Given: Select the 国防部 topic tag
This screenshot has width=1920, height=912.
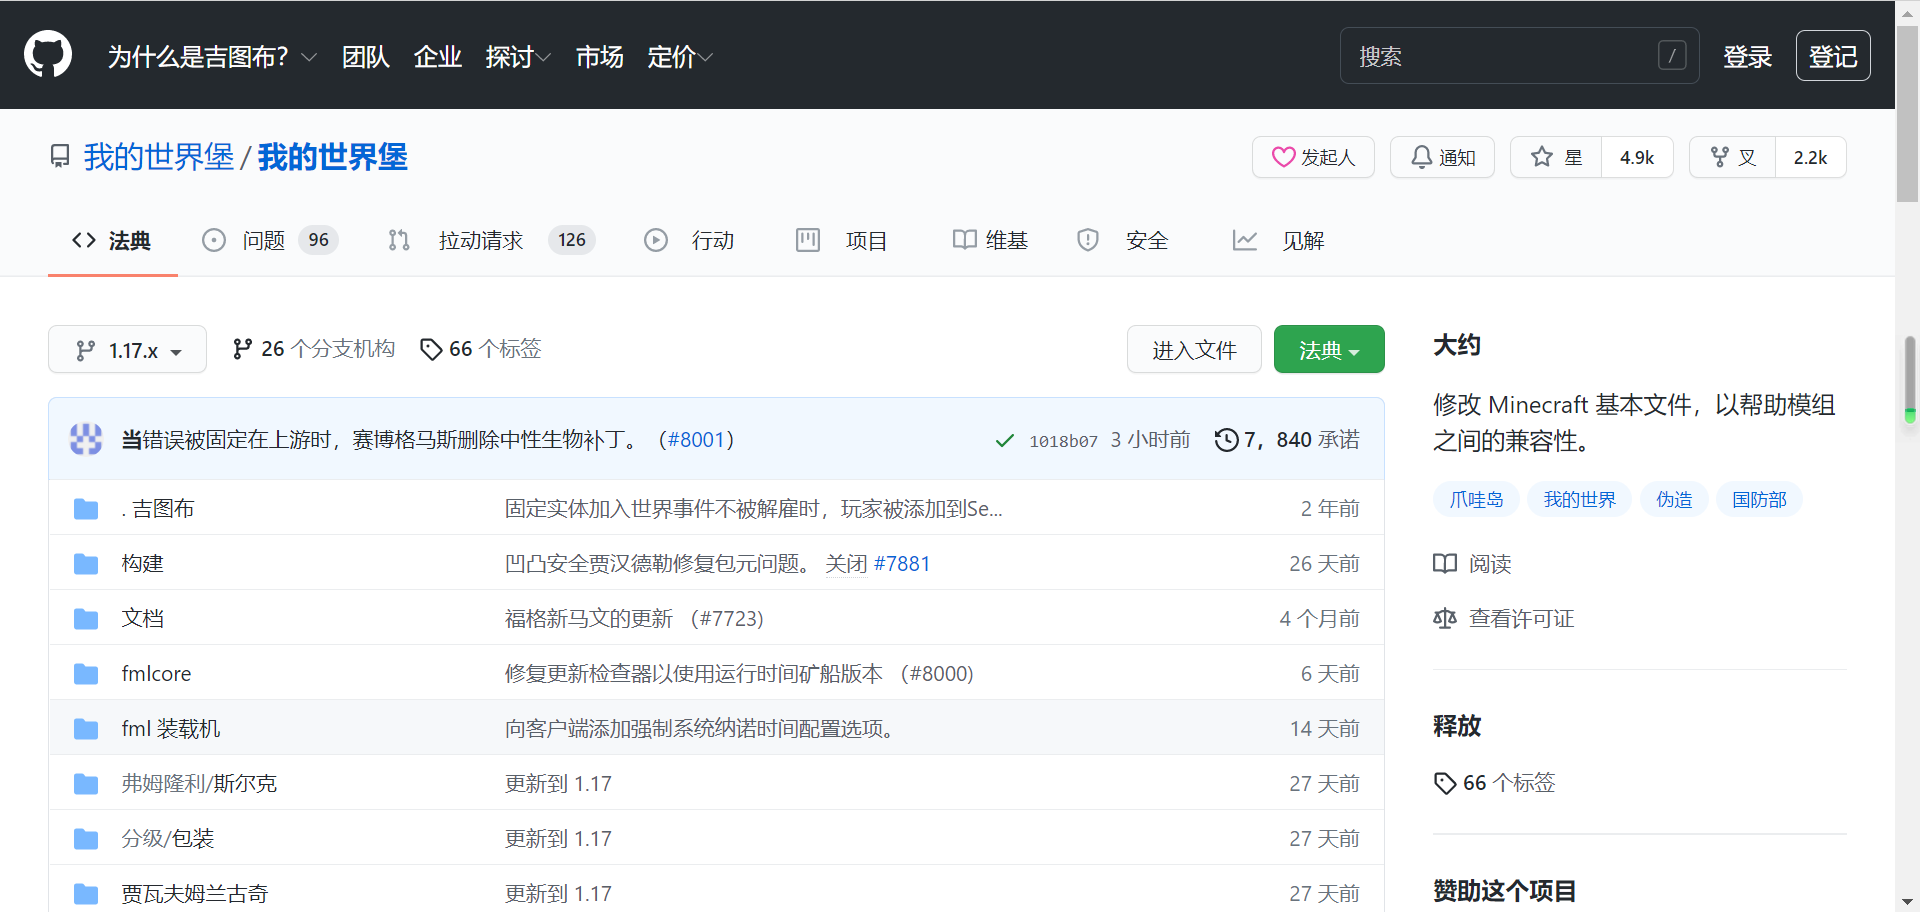Looking at the screenshot, I should tap(1760, 499).
